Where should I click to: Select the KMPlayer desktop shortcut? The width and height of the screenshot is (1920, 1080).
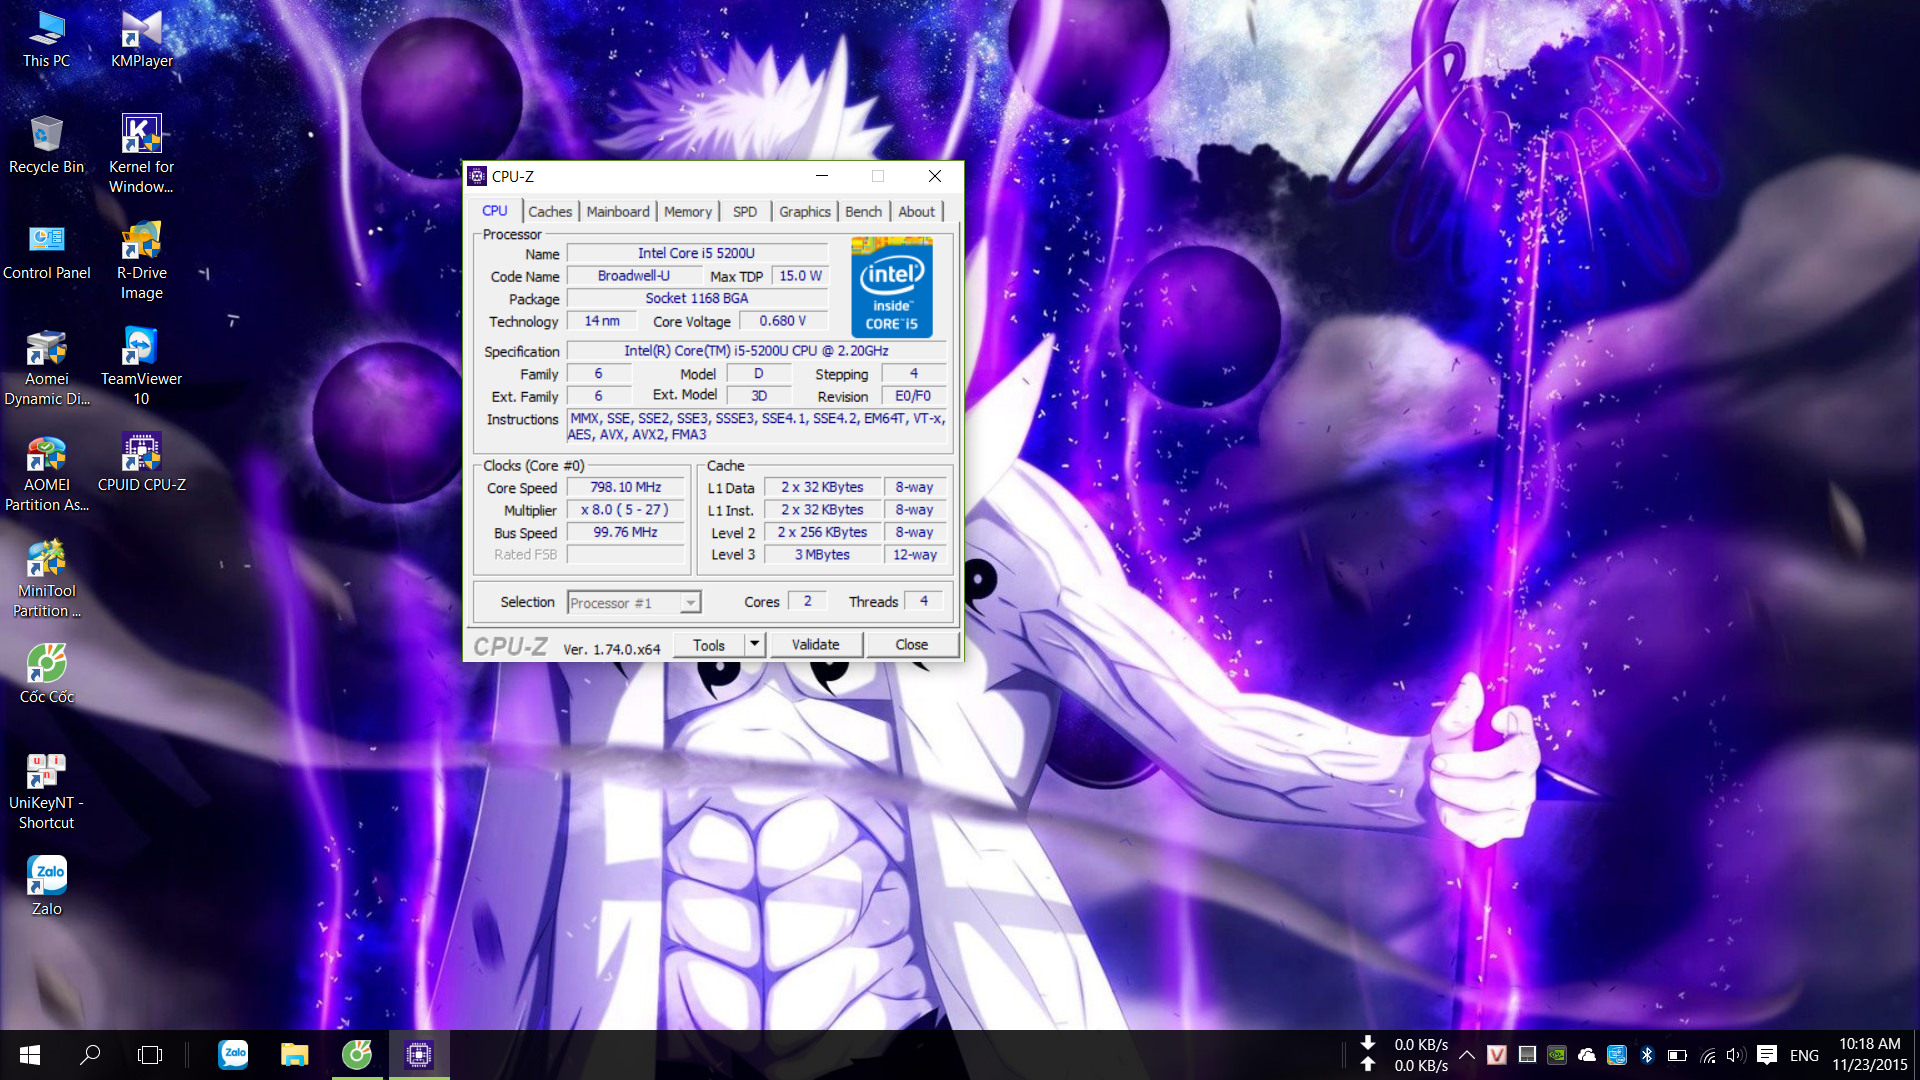pyautogui.click(x=141, y=40)
